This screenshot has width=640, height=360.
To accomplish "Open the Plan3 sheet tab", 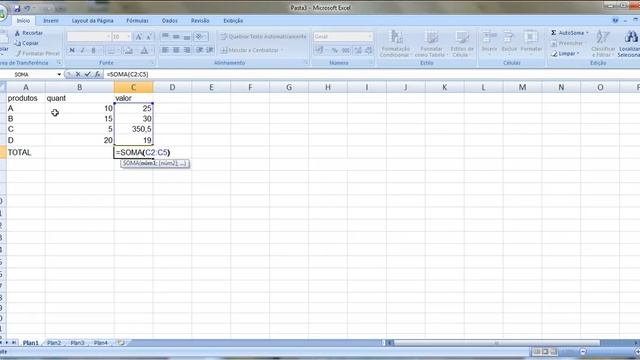I will 77,343.
